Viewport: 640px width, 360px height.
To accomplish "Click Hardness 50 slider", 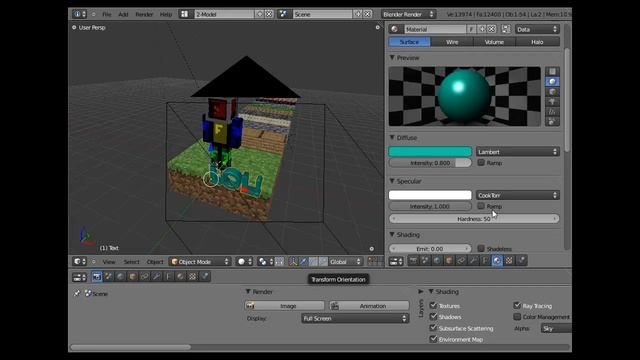I will [474, 219].
